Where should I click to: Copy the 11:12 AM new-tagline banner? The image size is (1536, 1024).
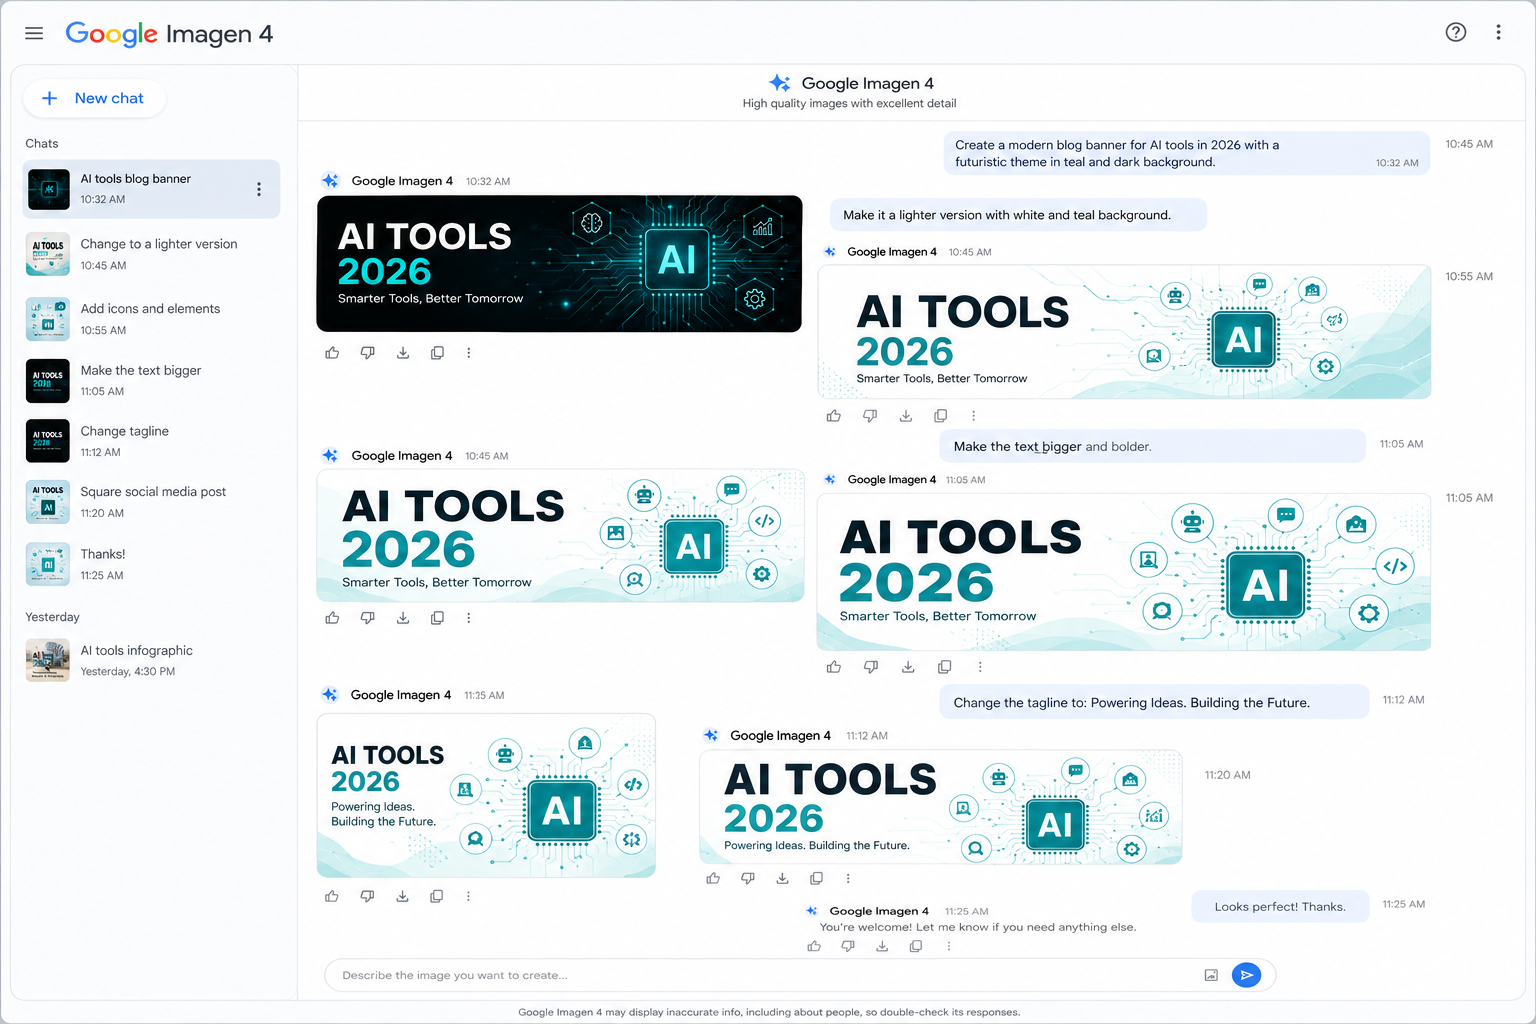tap(817, 879)
